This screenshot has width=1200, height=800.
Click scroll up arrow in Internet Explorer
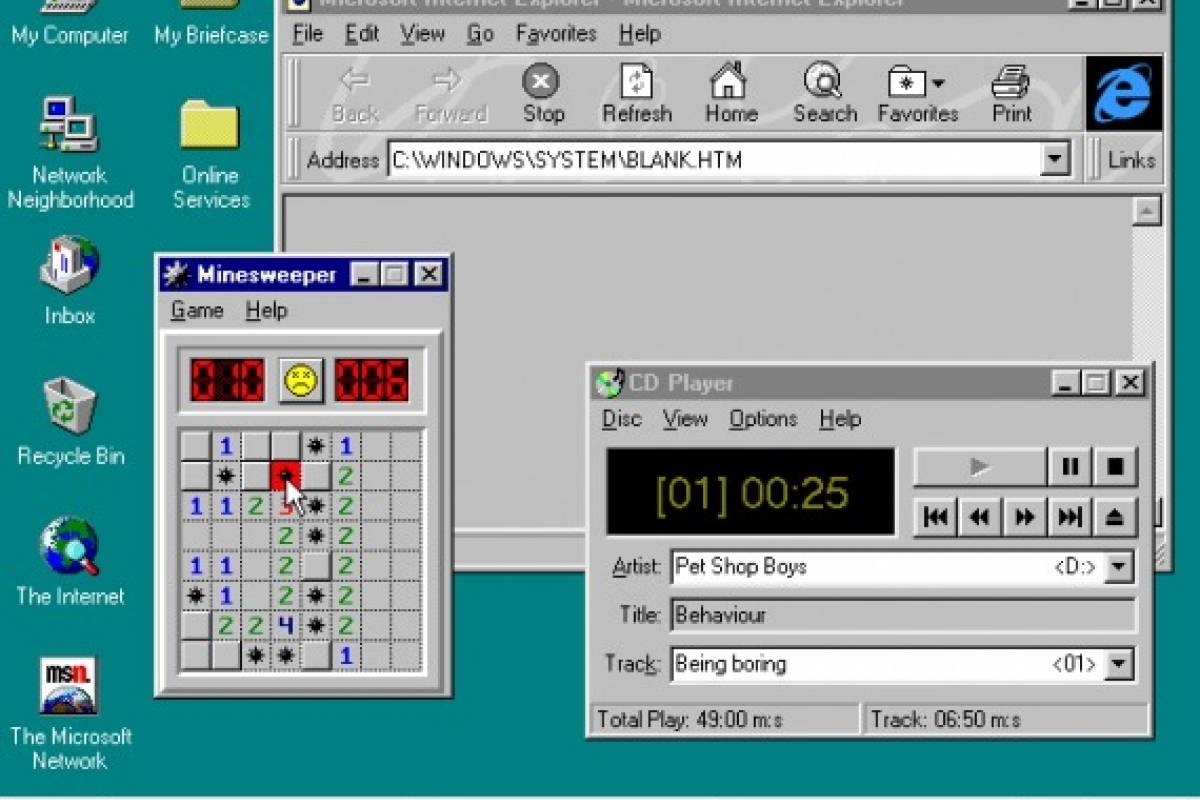(x=1146, y=210)
